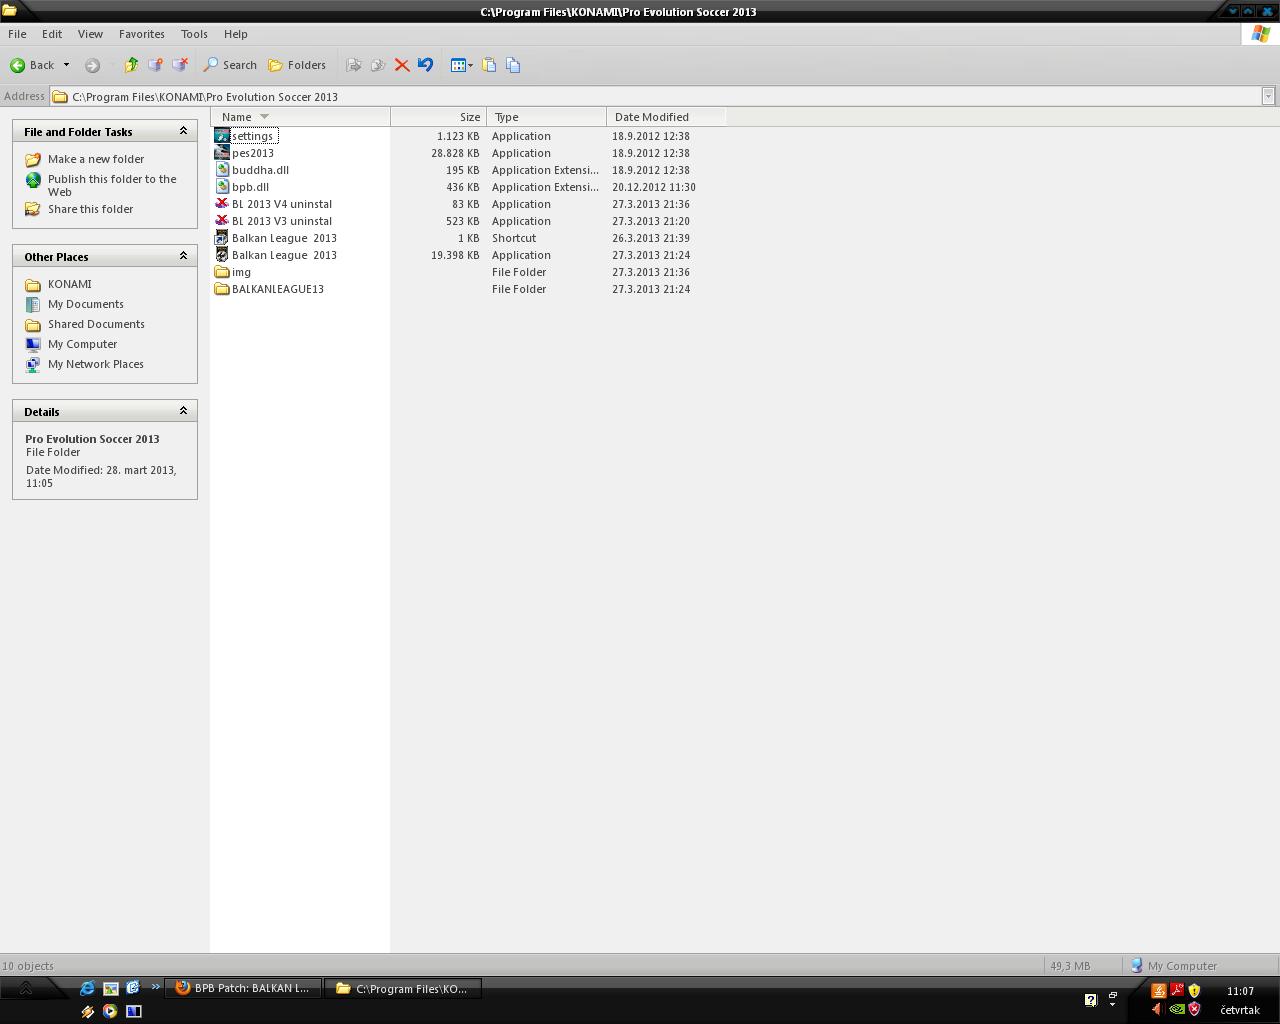Click Publish this folder to the Web
Image resolution: width=1280 pixels, height=1024 pixels.
tap(112, 185)
